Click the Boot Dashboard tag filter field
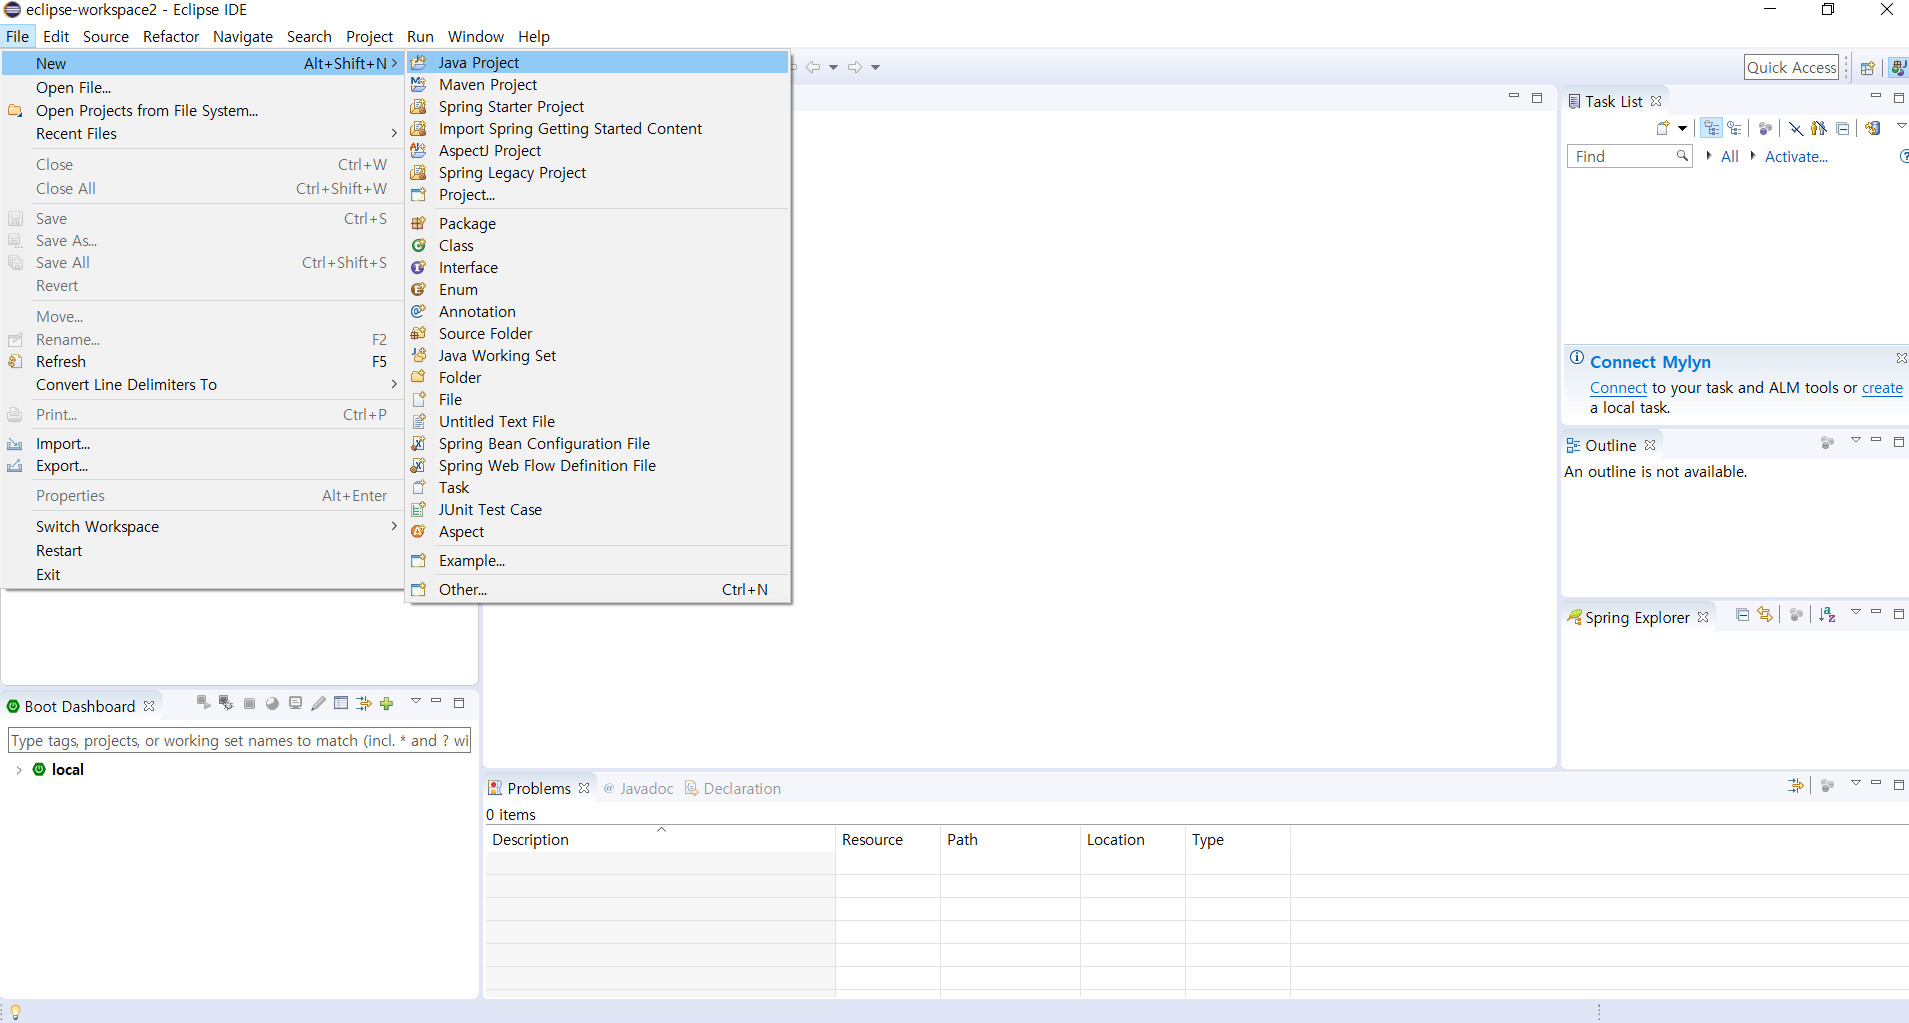 pos(239,741)
